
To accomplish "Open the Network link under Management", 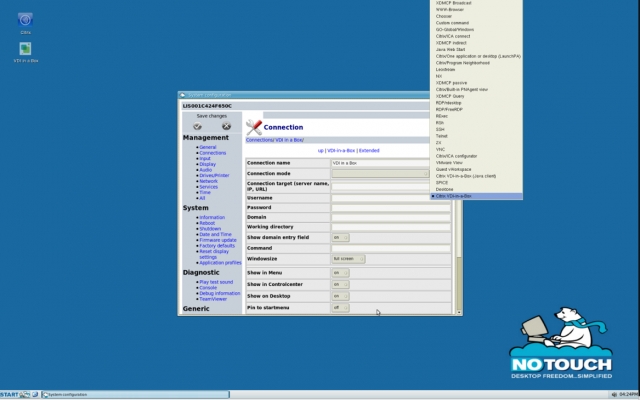I will pos(208,181).
